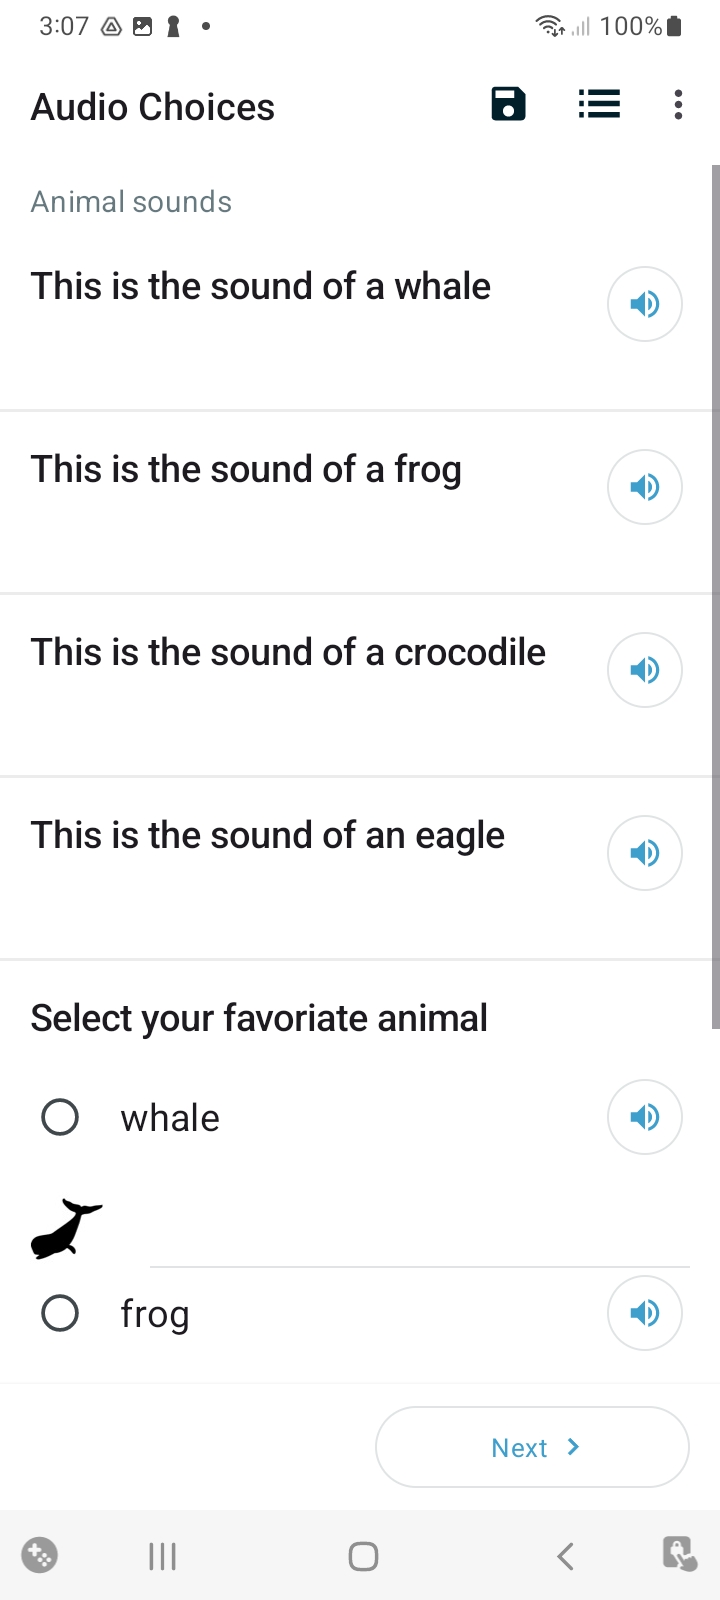The width and height of the screenshot is (720, 1600).
Task: Play the eagle sound audio
Action: [645, 853]
